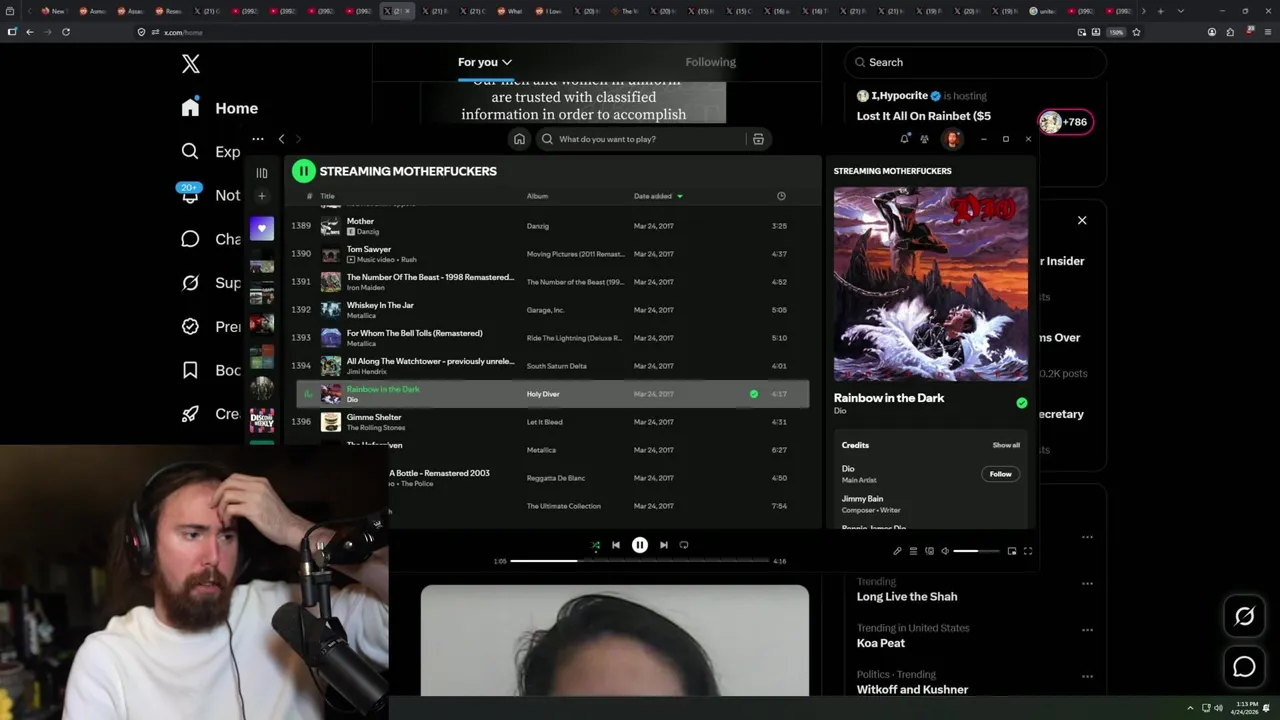
Task: Open Explore magnifier icon in X sidebar
Action: (190, 151)
